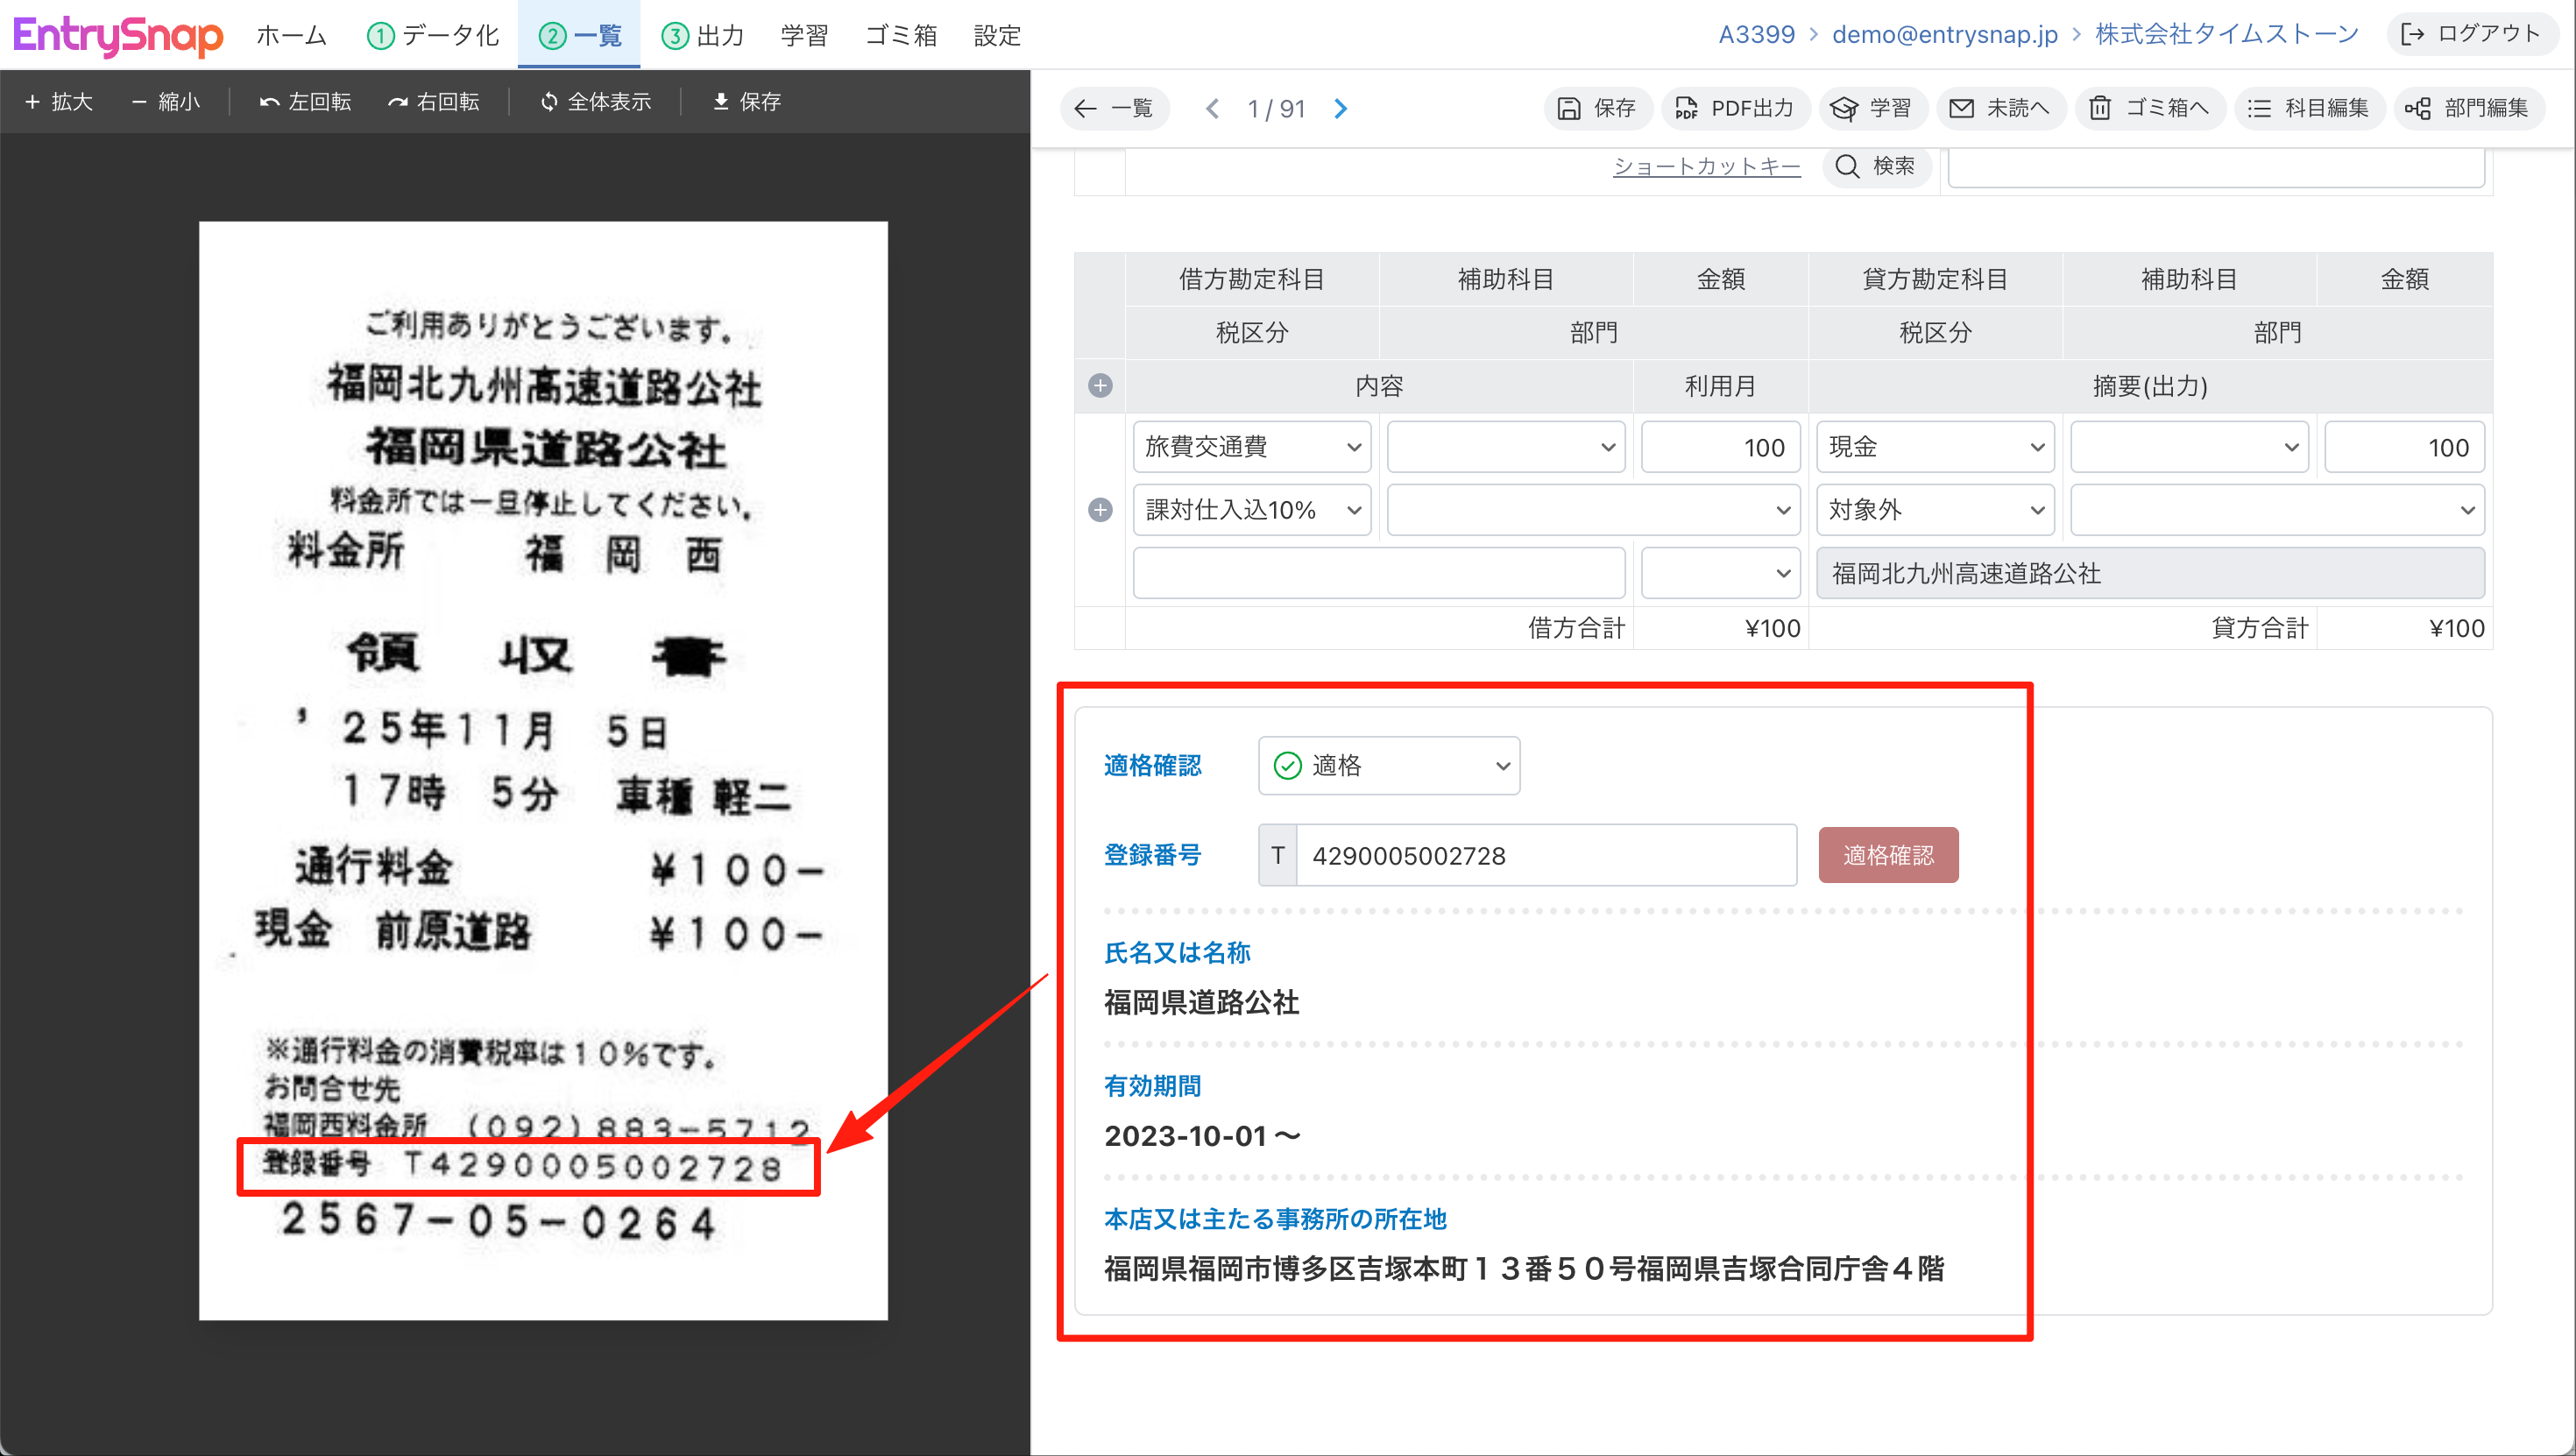
Task: Click the 拡大 zoom-in button
Action: 59,102
